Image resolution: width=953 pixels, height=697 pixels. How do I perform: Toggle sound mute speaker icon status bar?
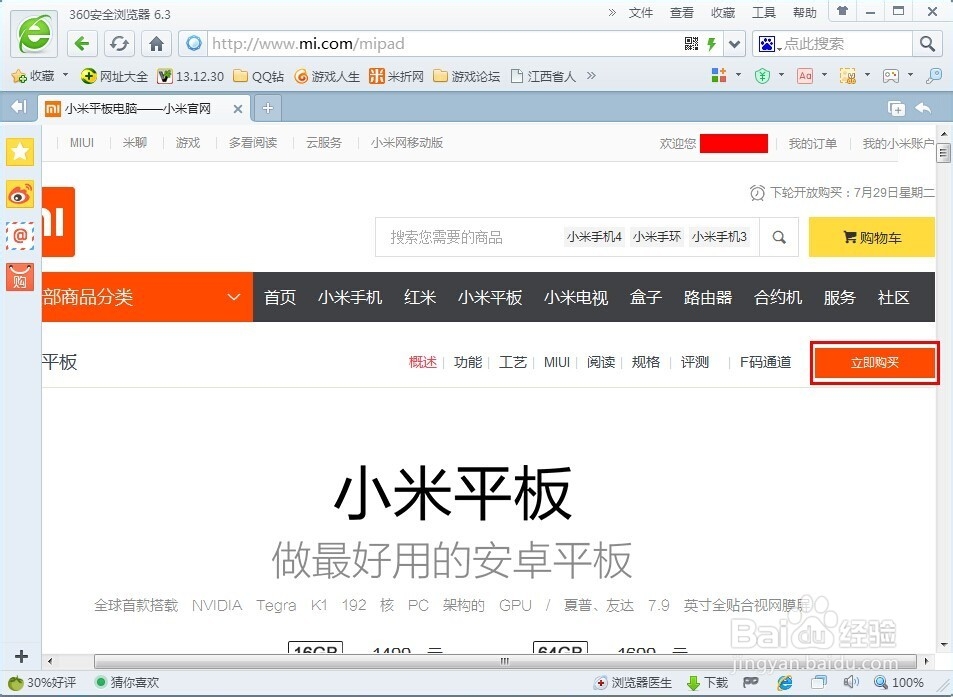pyautogui.click(x=851, y=682)
